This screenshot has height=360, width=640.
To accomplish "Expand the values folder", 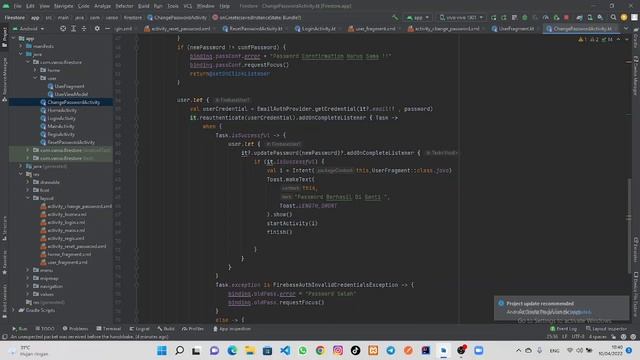I will [28, 294].
